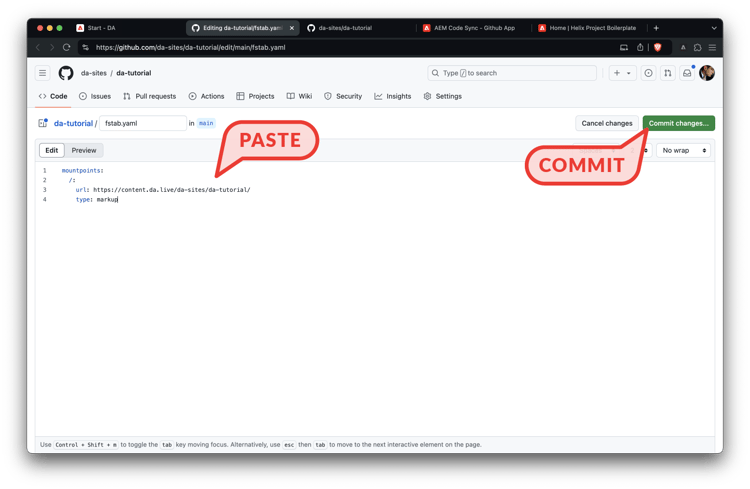Click Cancel changes button

607,123
